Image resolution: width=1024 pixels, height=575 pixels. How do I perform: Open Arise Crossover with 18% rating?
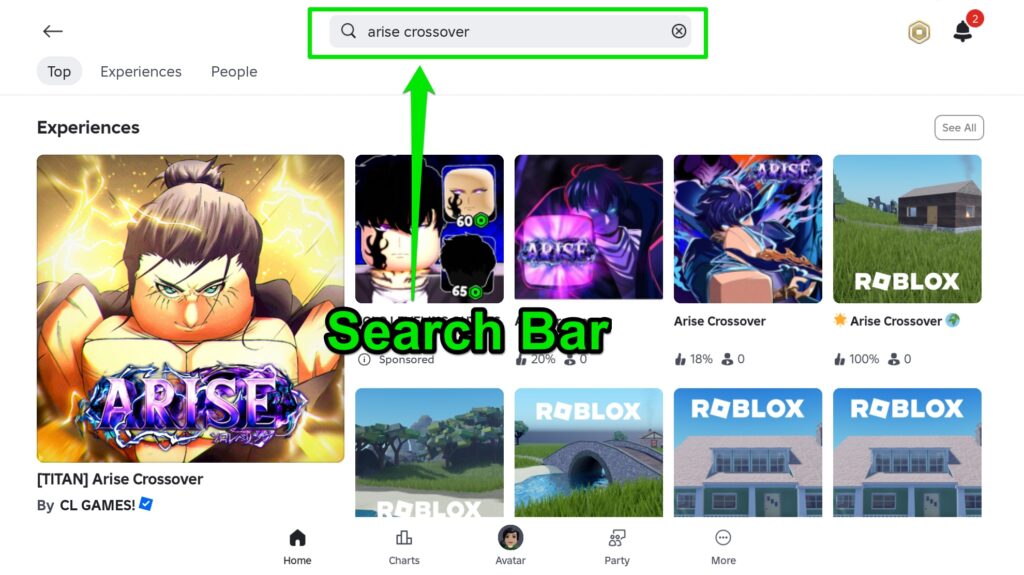pyautogui.click(x=748, y=229)
